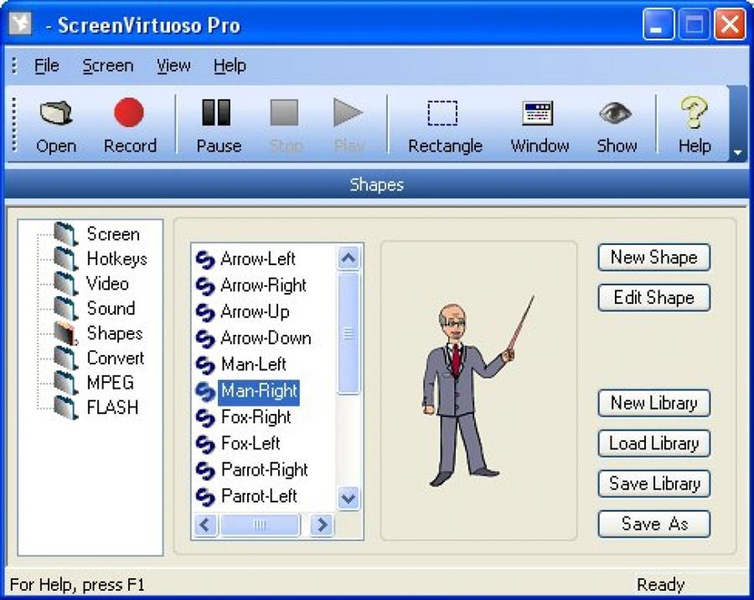Click the shape list scroll left arrow
Image resolution: width=754 pixels, height=600 pixels.
[205, 525]
